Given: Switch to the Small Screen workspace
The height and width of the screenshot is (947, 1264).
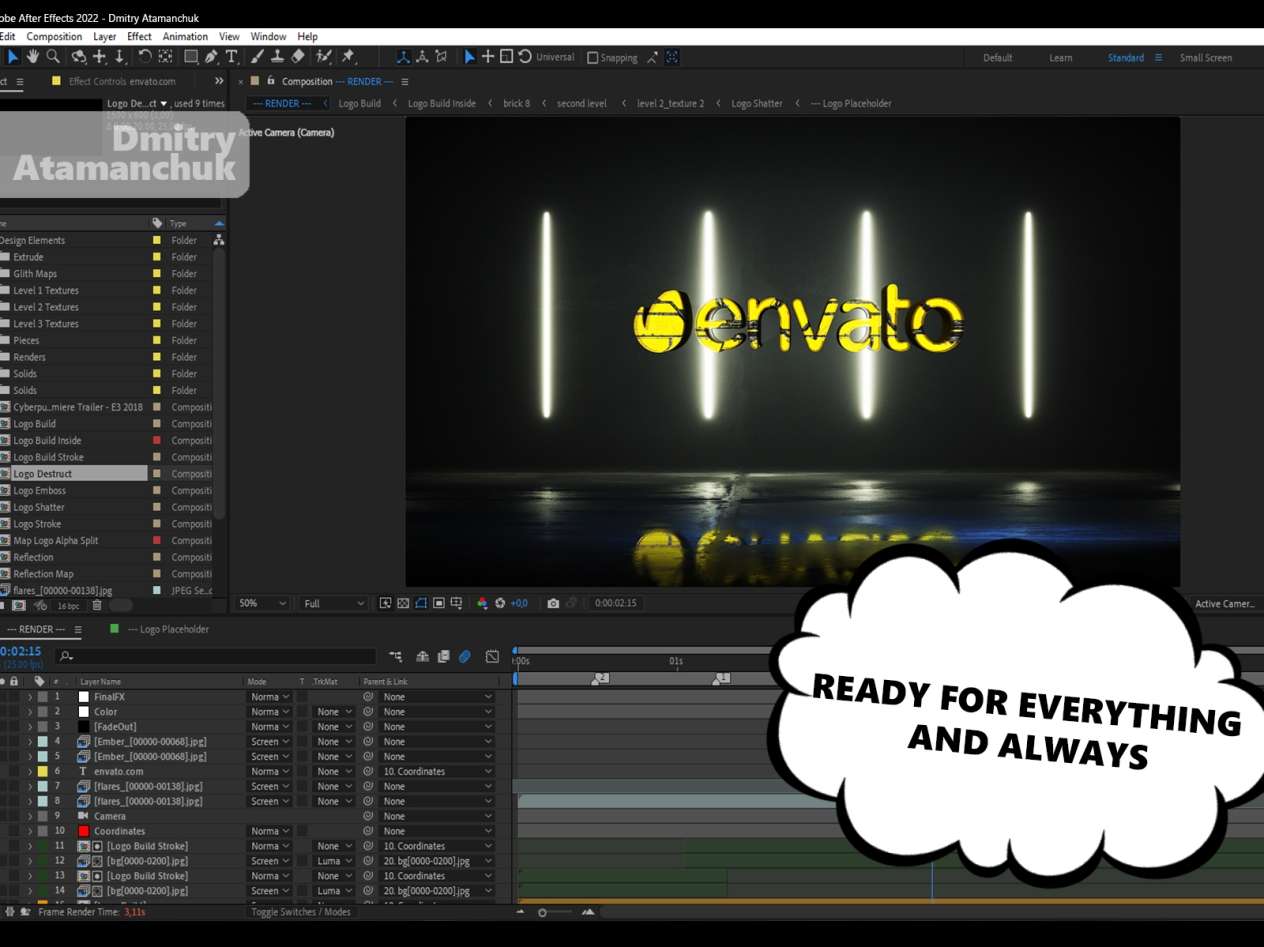Looking at the screenshot, I should pyautogui.click(x=1206, y=58).
